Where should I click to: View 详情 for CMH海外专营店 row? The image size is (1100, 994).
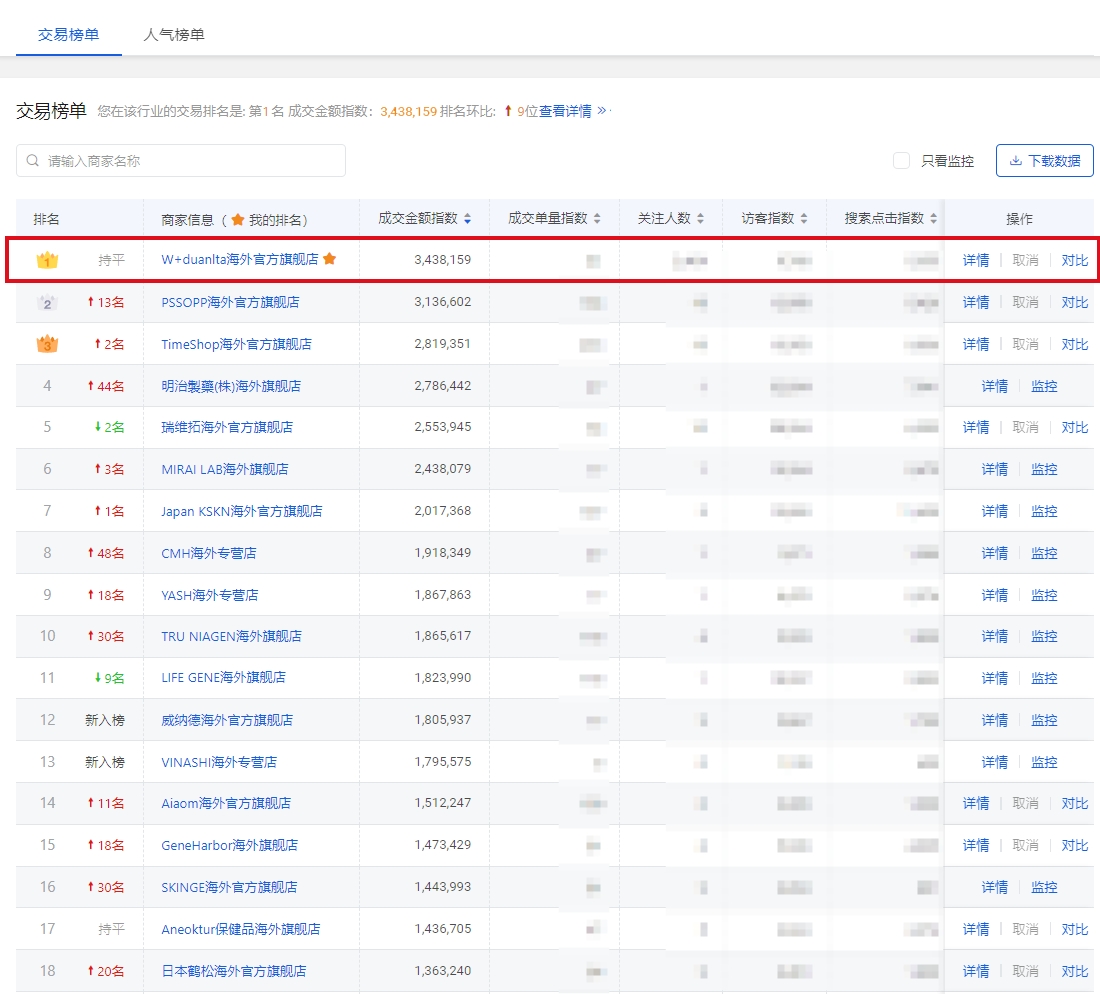click(x=995, y=553)
